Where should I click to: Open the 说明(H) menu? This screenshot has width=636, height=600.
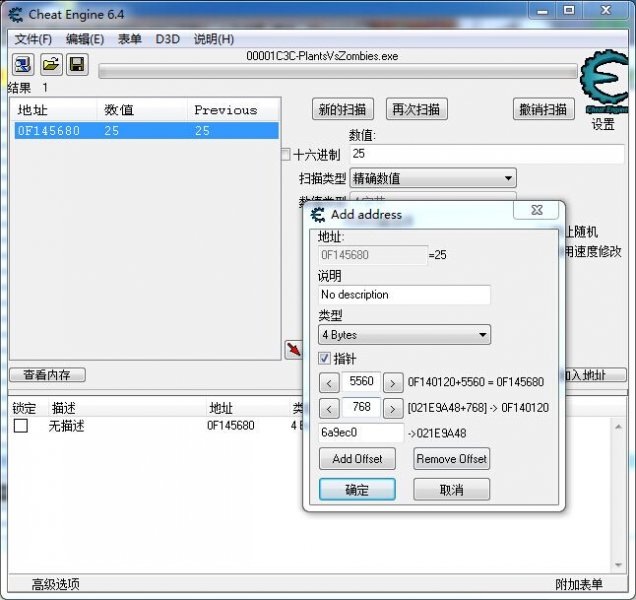214,39
